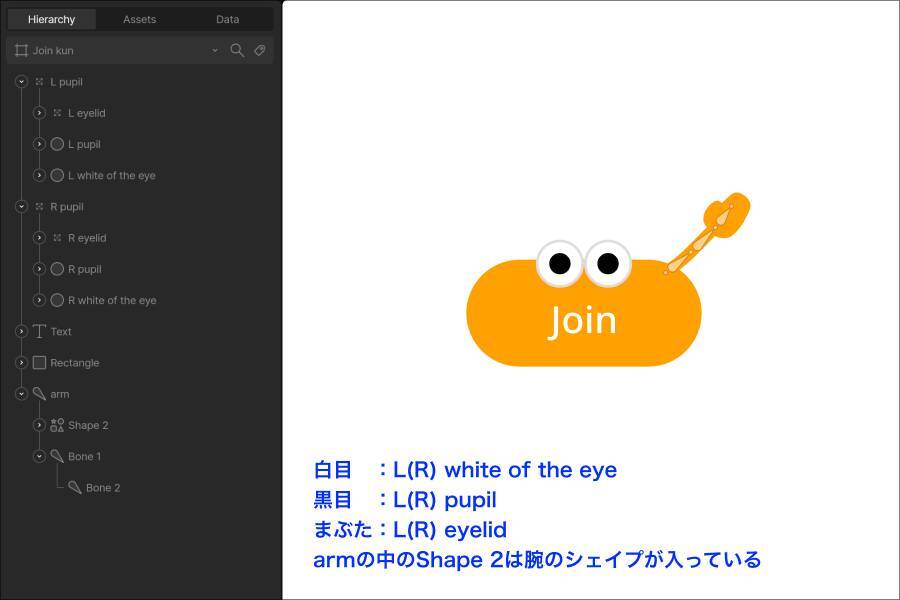
Task: Open the hierarchy search with the magnifier icon
Action: coord(237,50)
